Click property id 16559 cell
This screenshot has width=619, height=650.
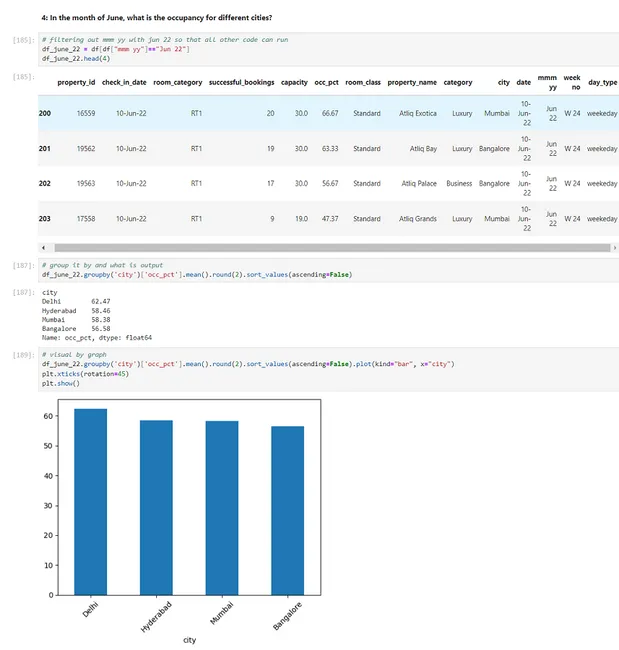pos(86,113)
